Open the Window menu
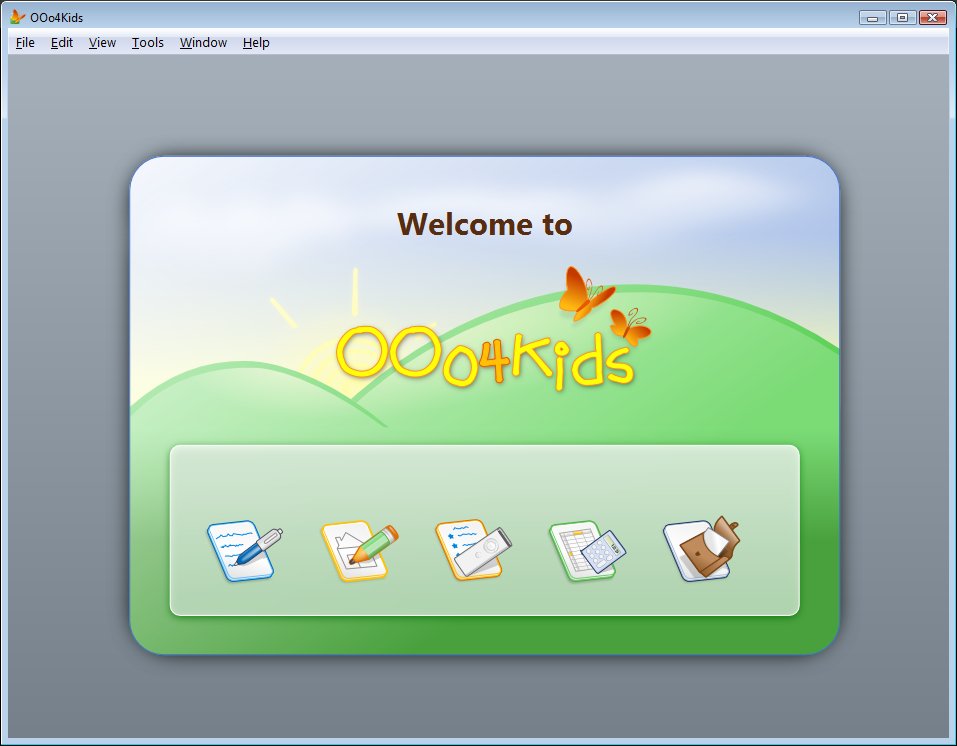The width and height of the screenshot is (957, 746). [x=203, y=43]
